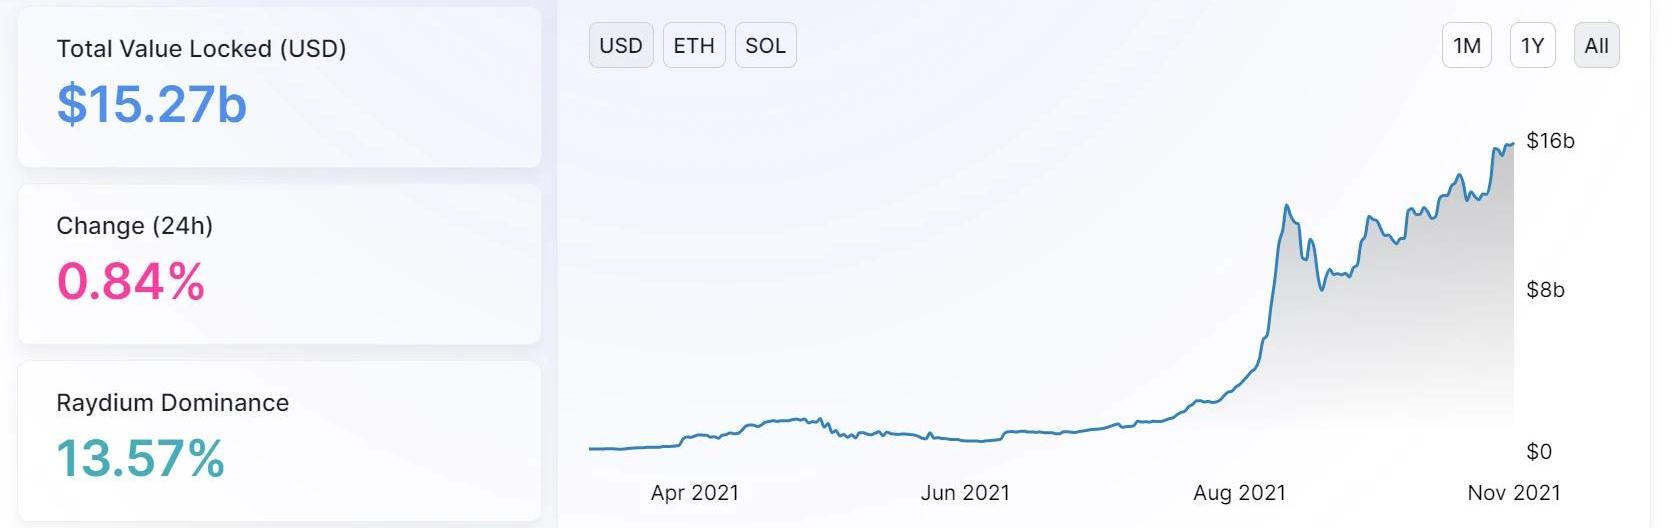Click the latest endpoint of the TVL line
This screenshot has height=528, width=1672.
click(1513, 144)
